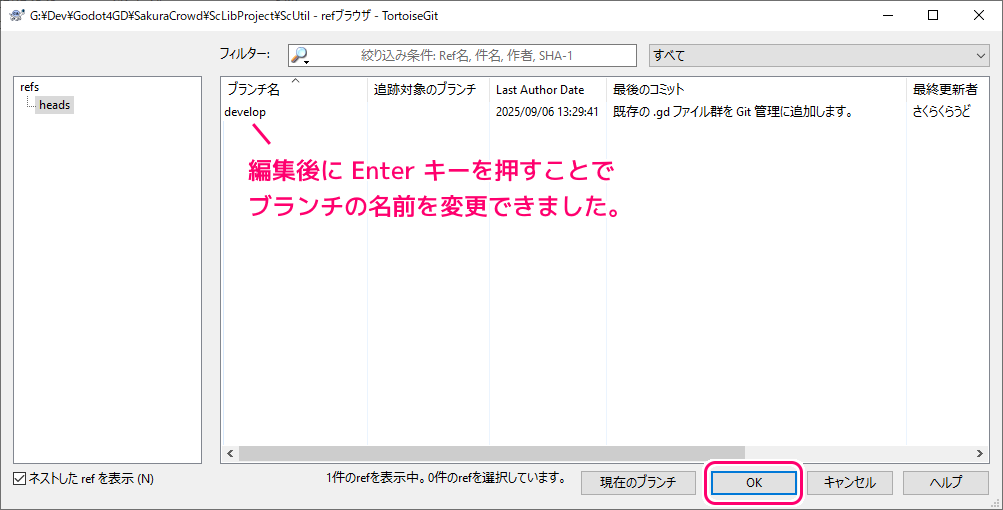Close the ref browser window

click(x=979, y=15)
